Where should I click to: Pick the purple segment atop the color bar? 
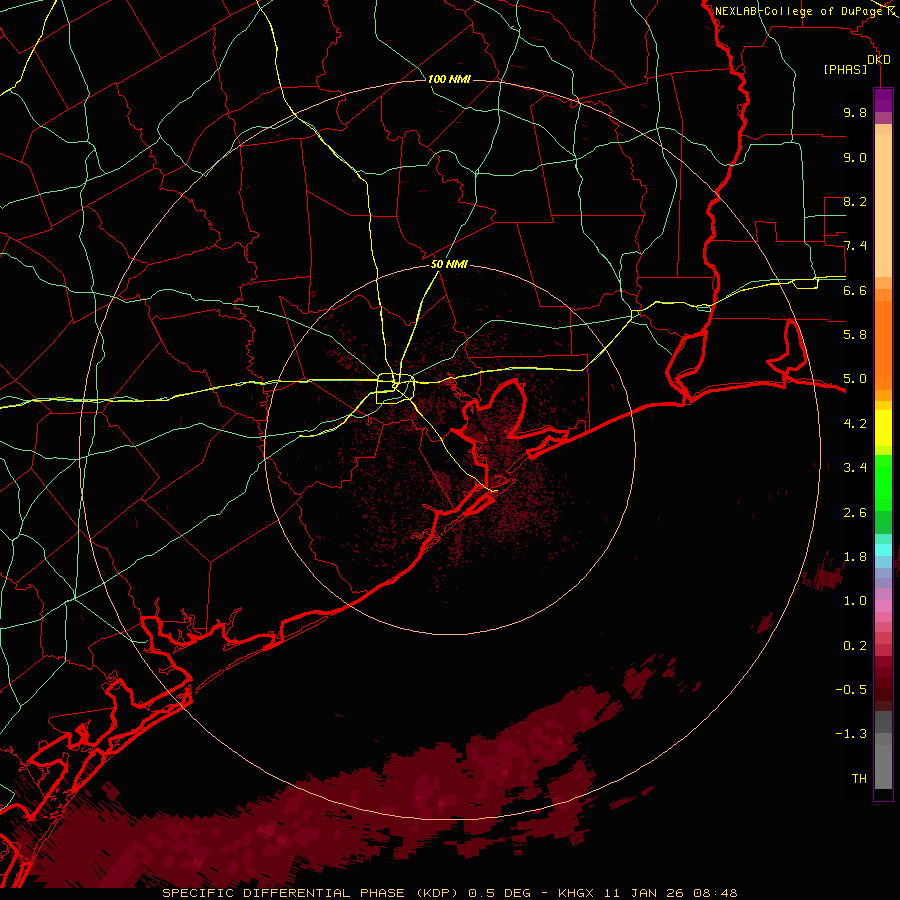883,100
